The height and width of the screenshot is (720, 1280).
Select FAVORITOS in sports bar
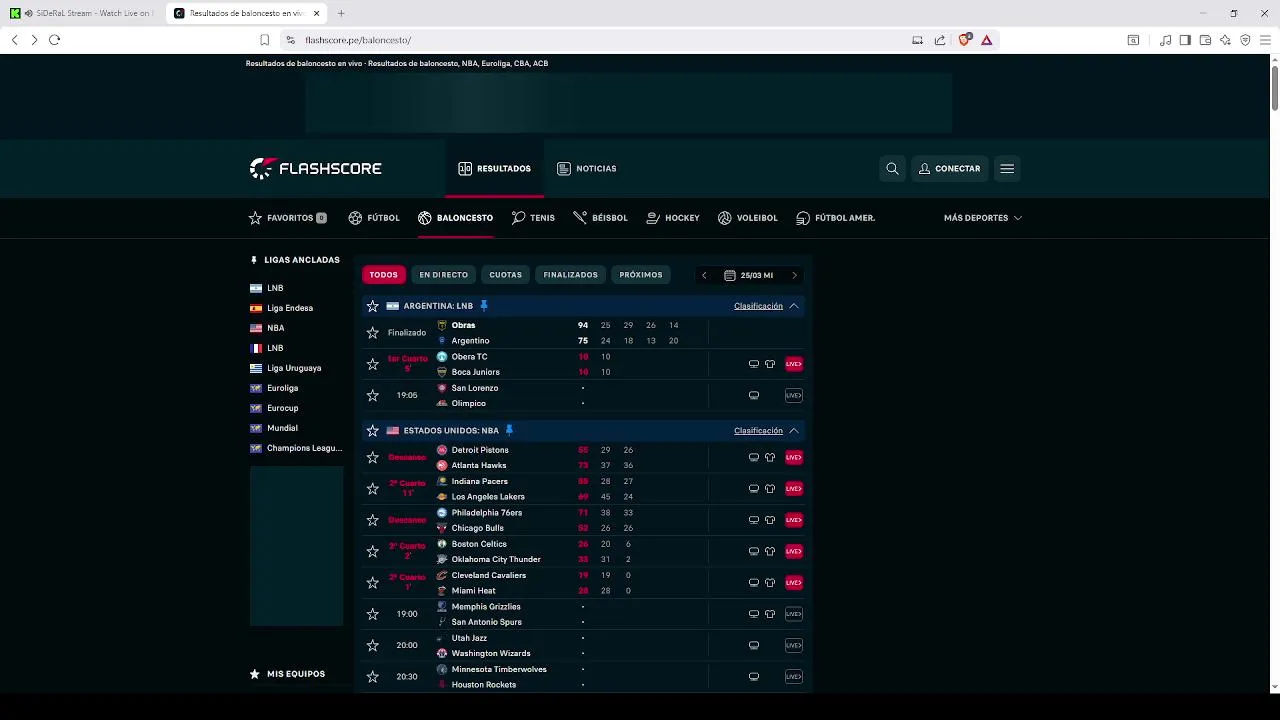coord(288,218)
